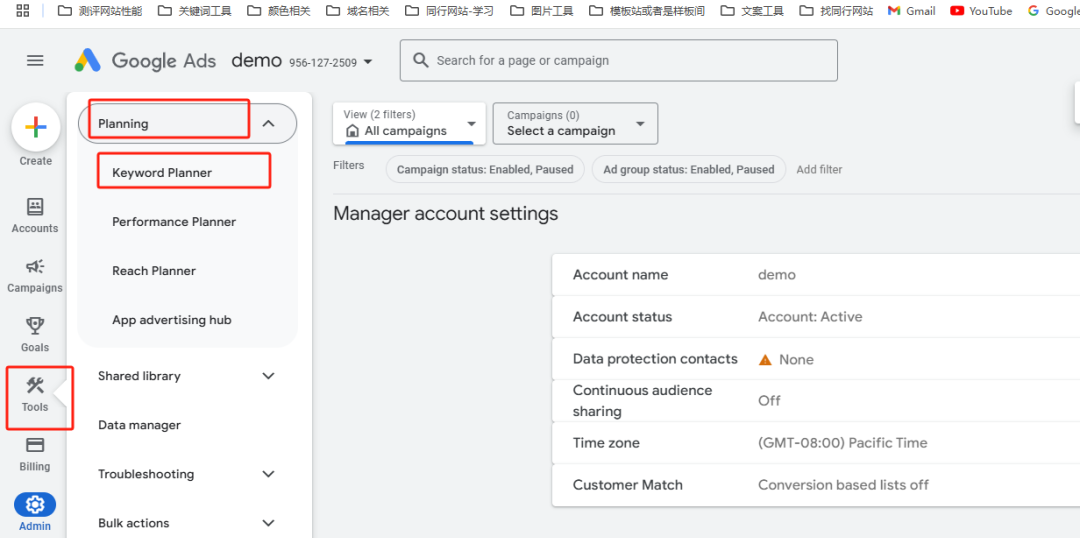Click the Google Ads logo
The image size is (1080, 538).
(x=145, y=61)
